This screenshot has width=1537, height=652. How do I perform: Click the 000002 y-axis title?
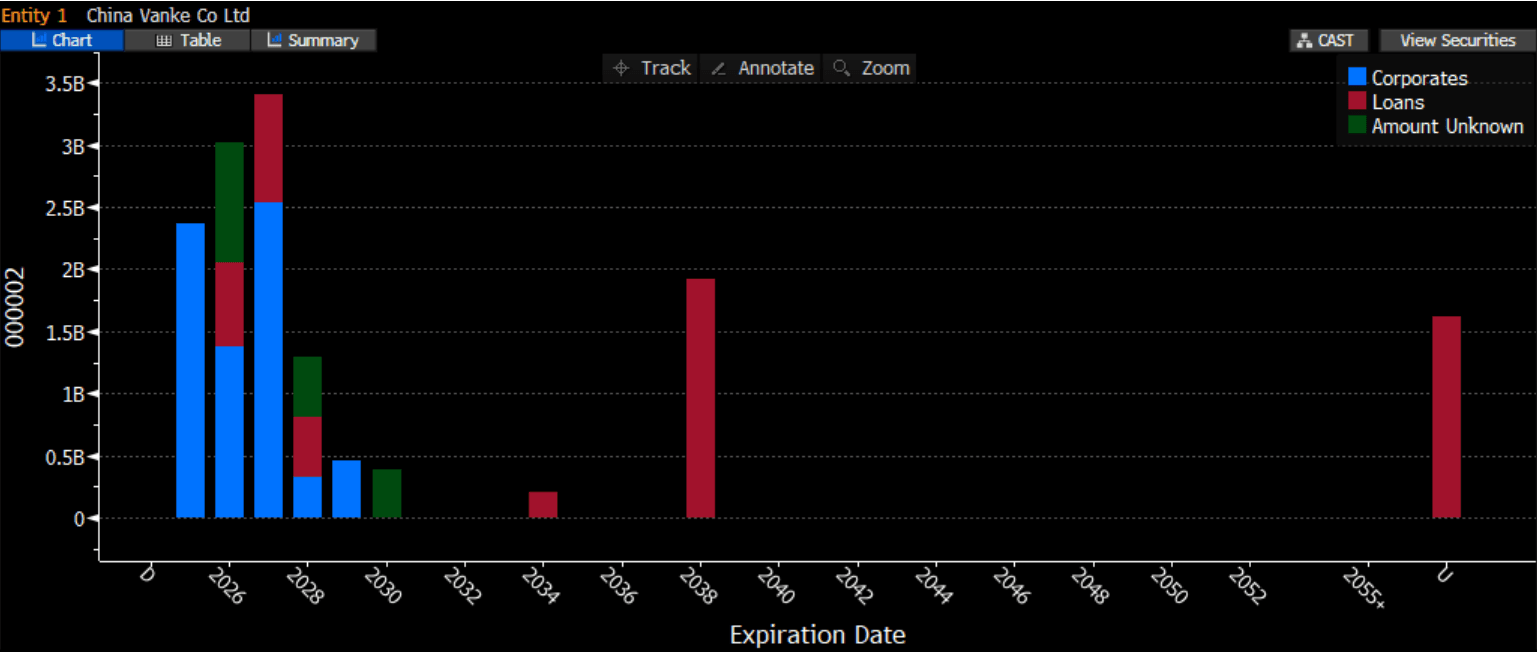[15, 306]
